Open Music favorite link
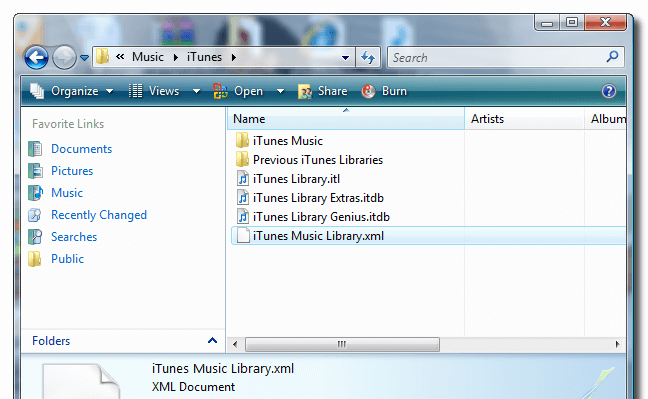 [67, 193]
